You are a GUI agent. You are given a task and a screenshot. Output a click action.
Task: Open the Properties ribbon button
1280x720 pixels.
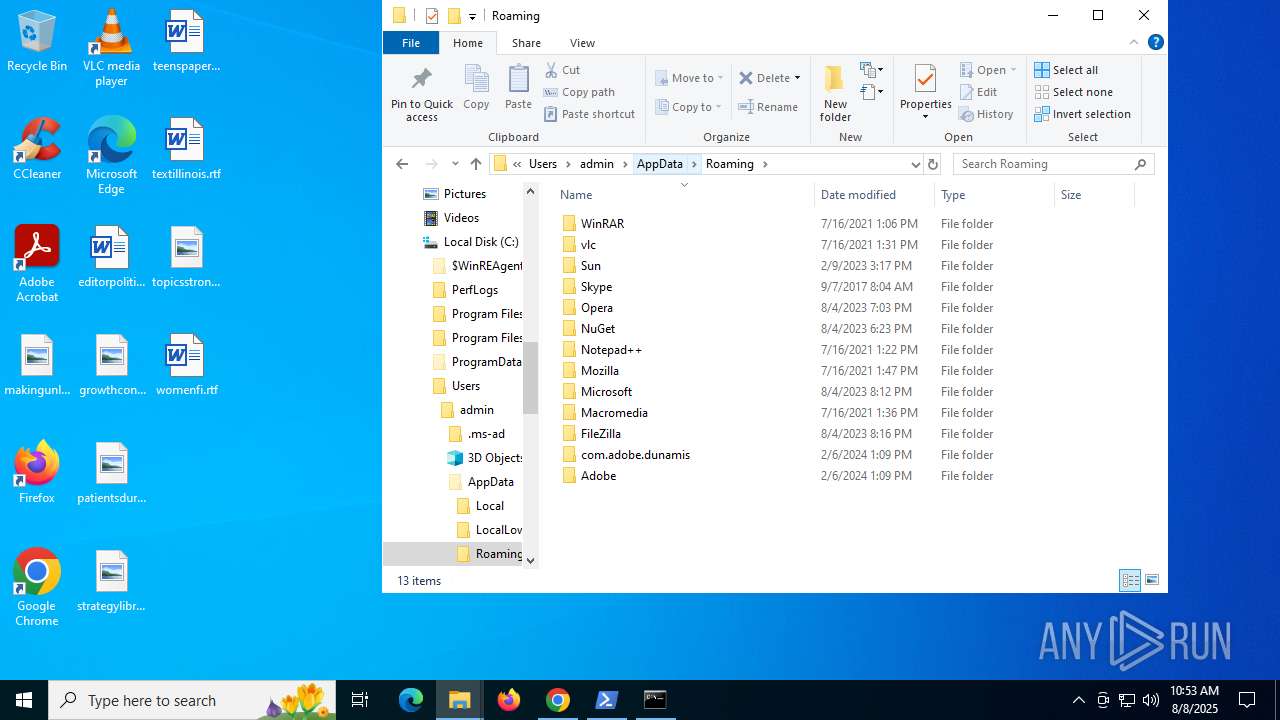point(925,92)
